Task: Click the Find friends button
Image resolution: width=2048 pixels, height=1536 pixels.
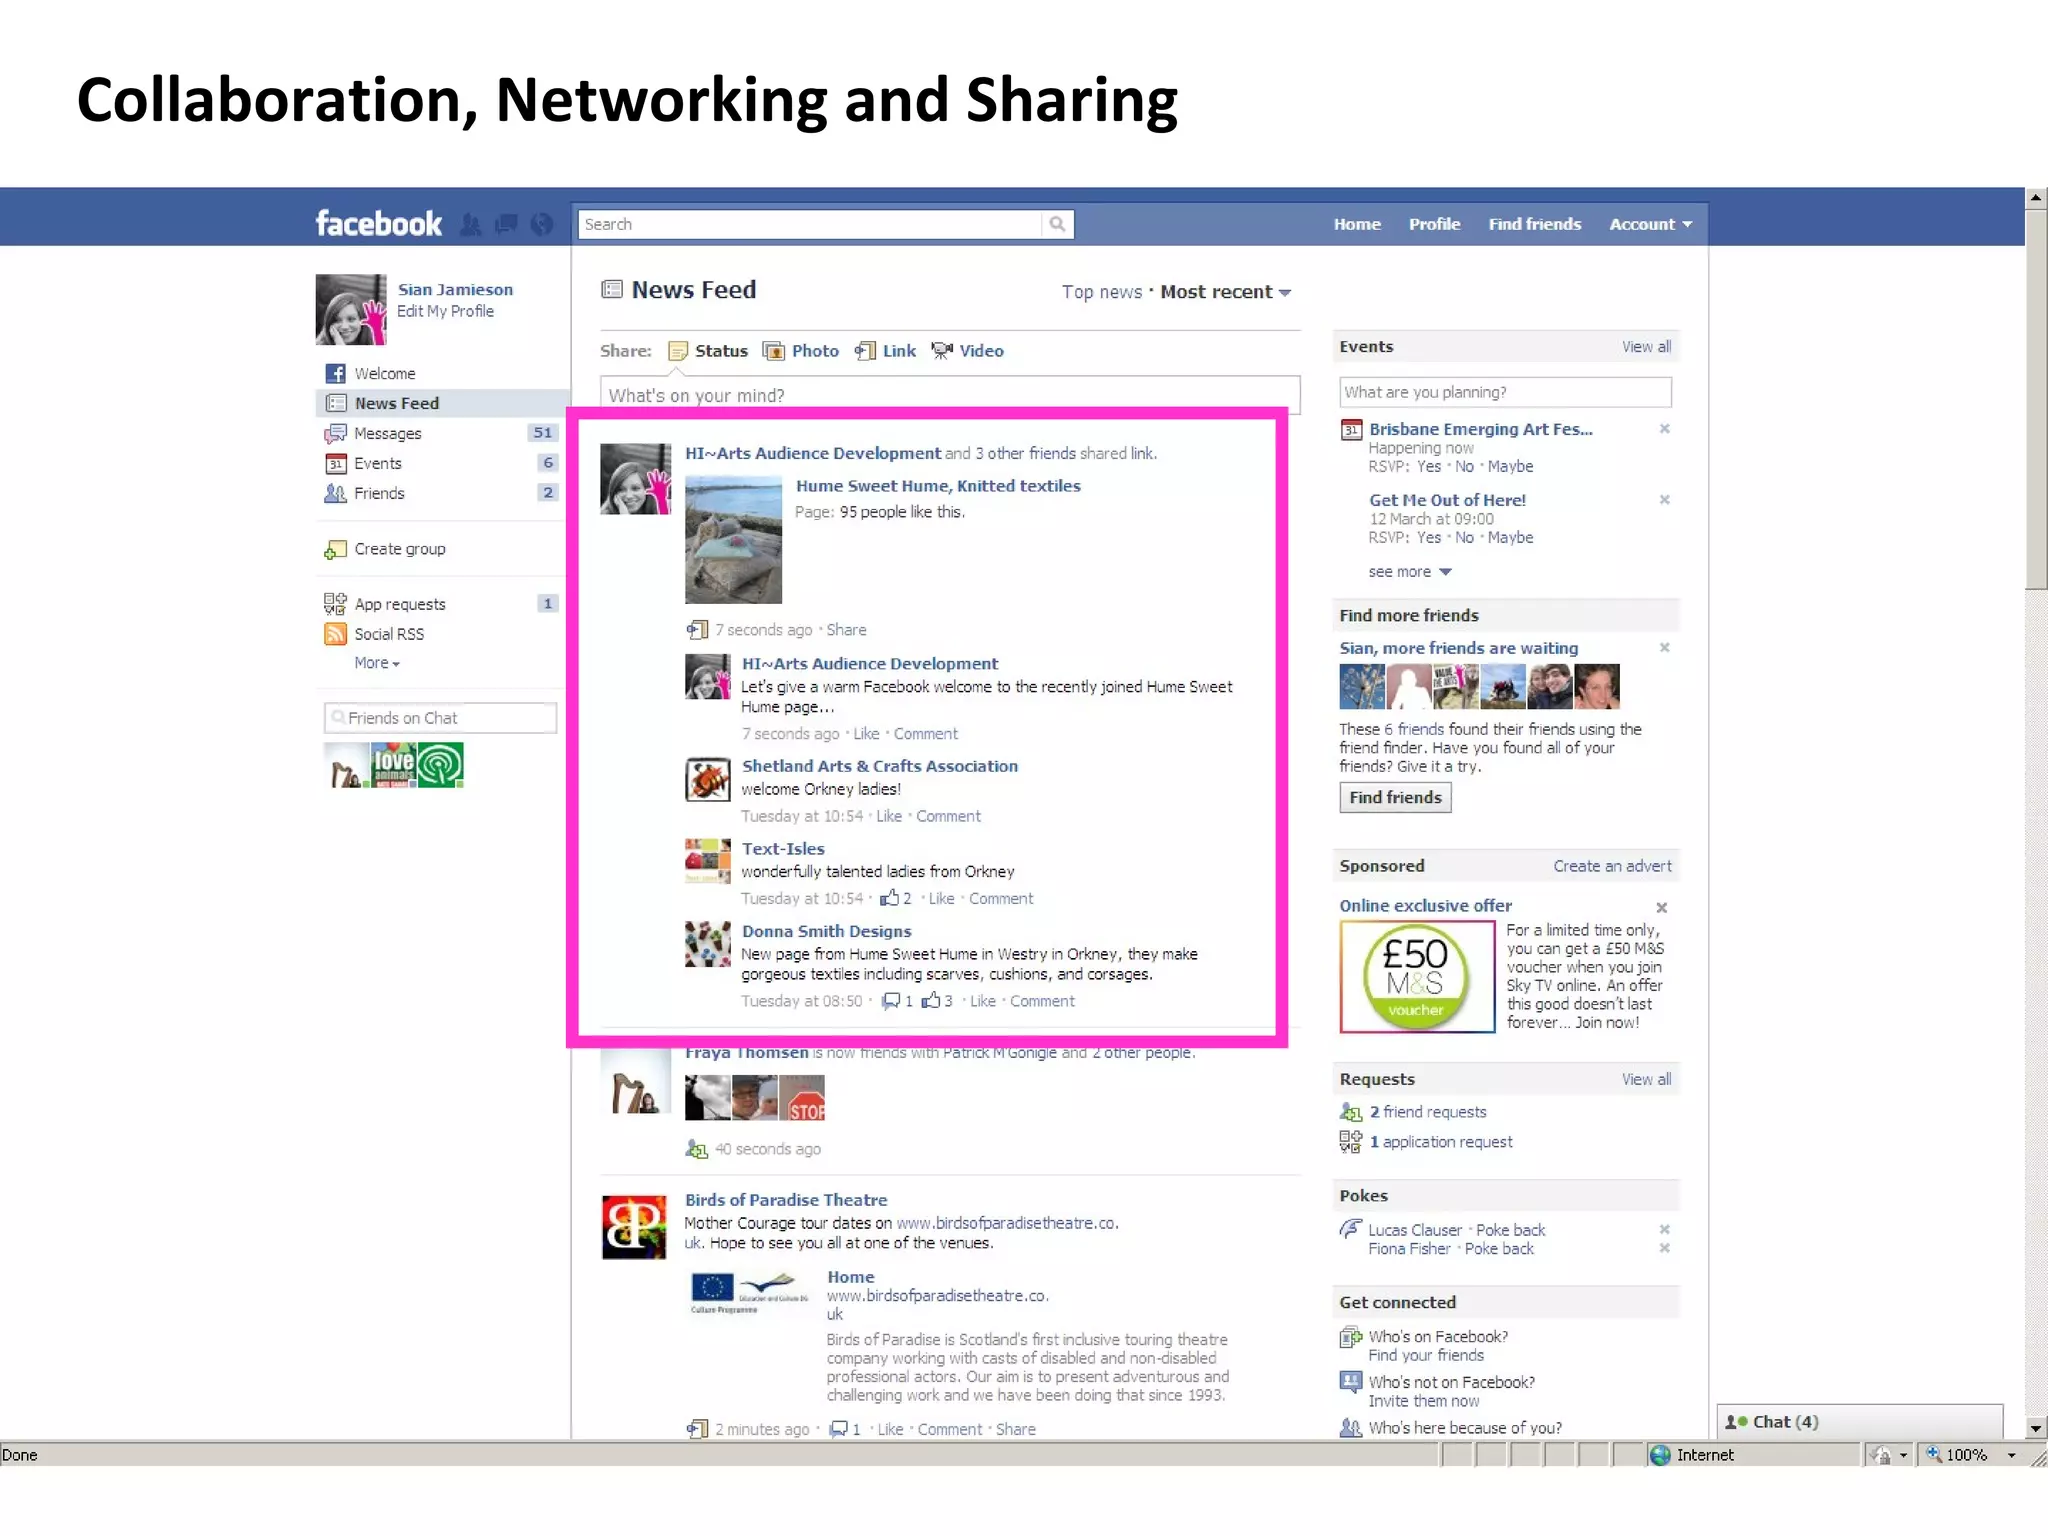Action: (x=1395, y=798)
